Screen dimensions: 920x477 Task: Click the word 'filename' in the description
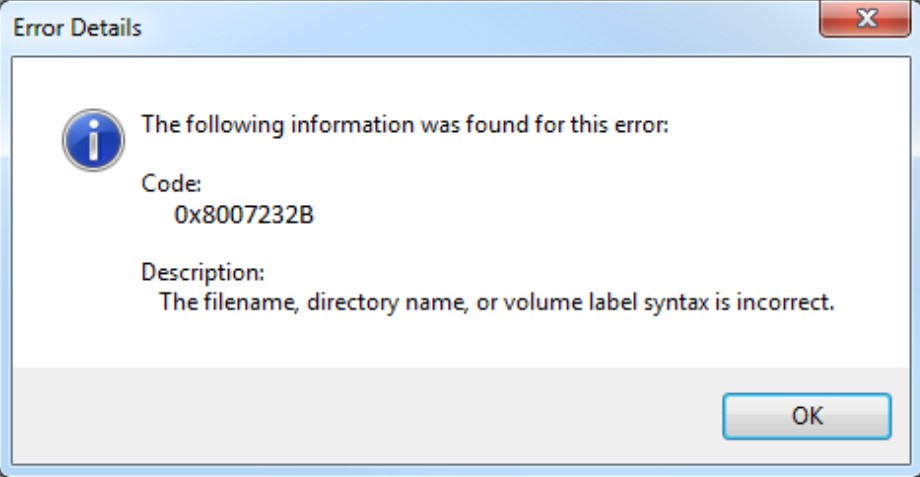(x=251, y=302)
